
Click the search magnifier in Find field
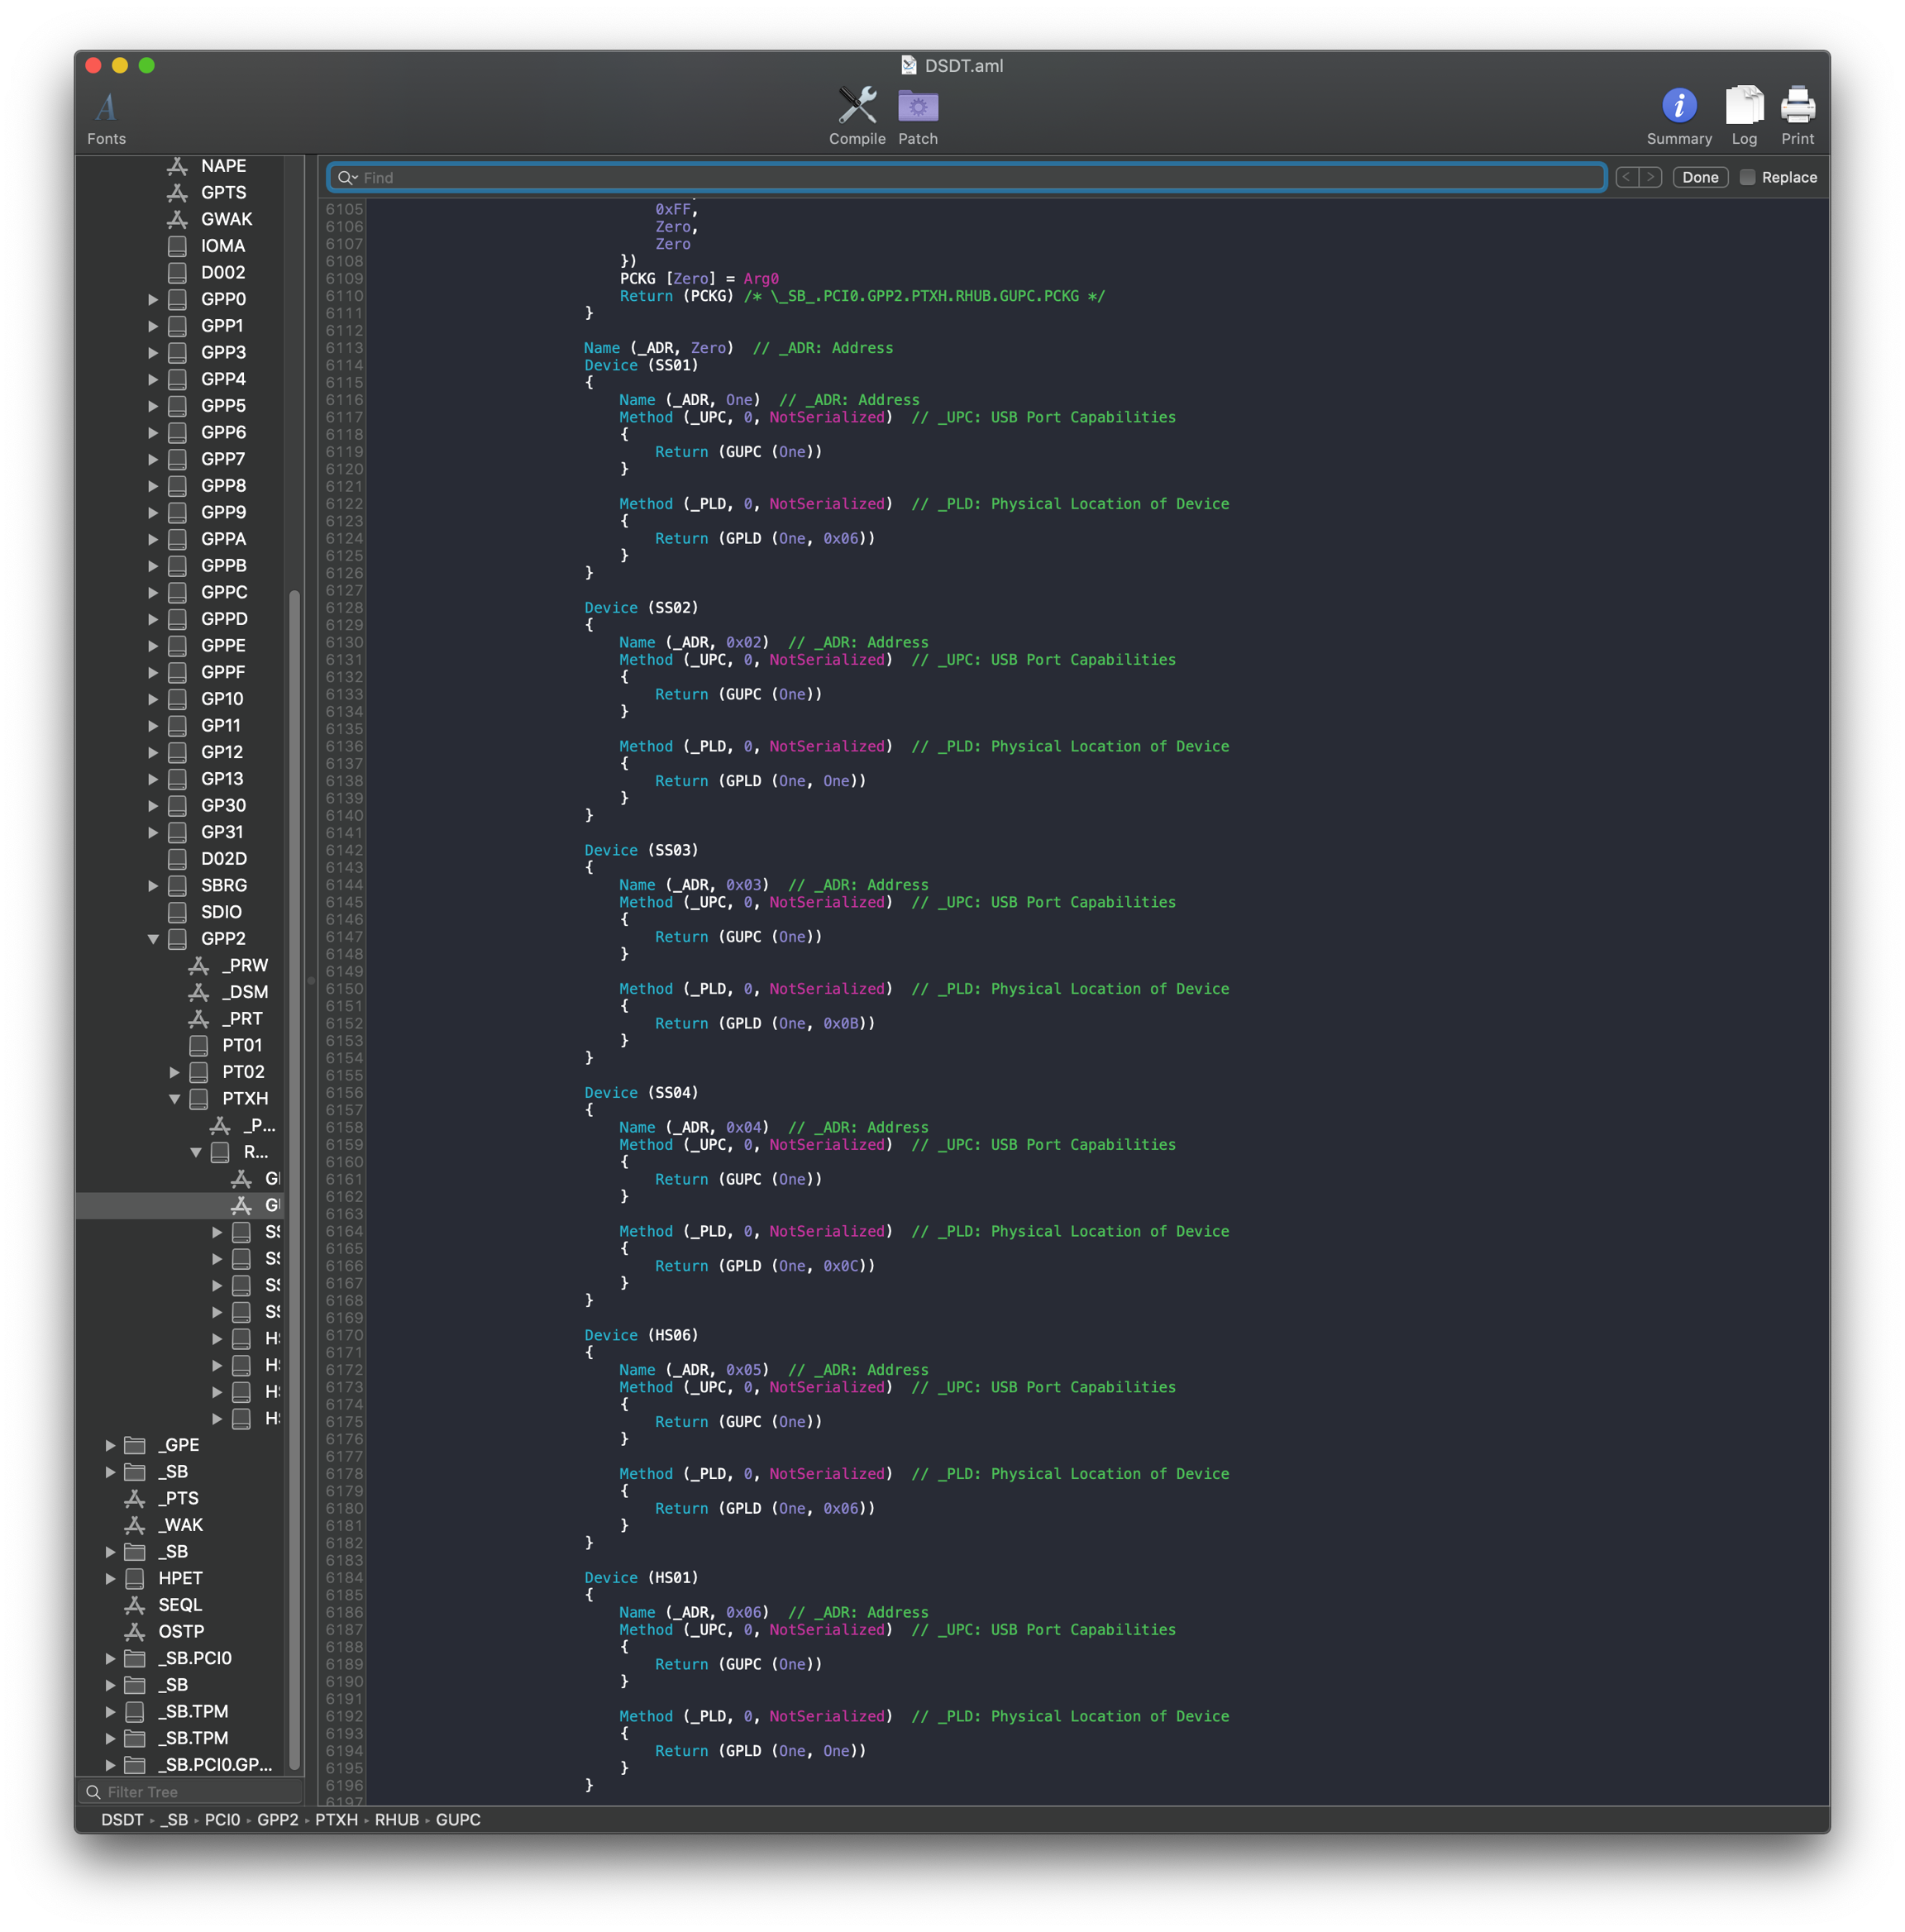coord(346,178)
